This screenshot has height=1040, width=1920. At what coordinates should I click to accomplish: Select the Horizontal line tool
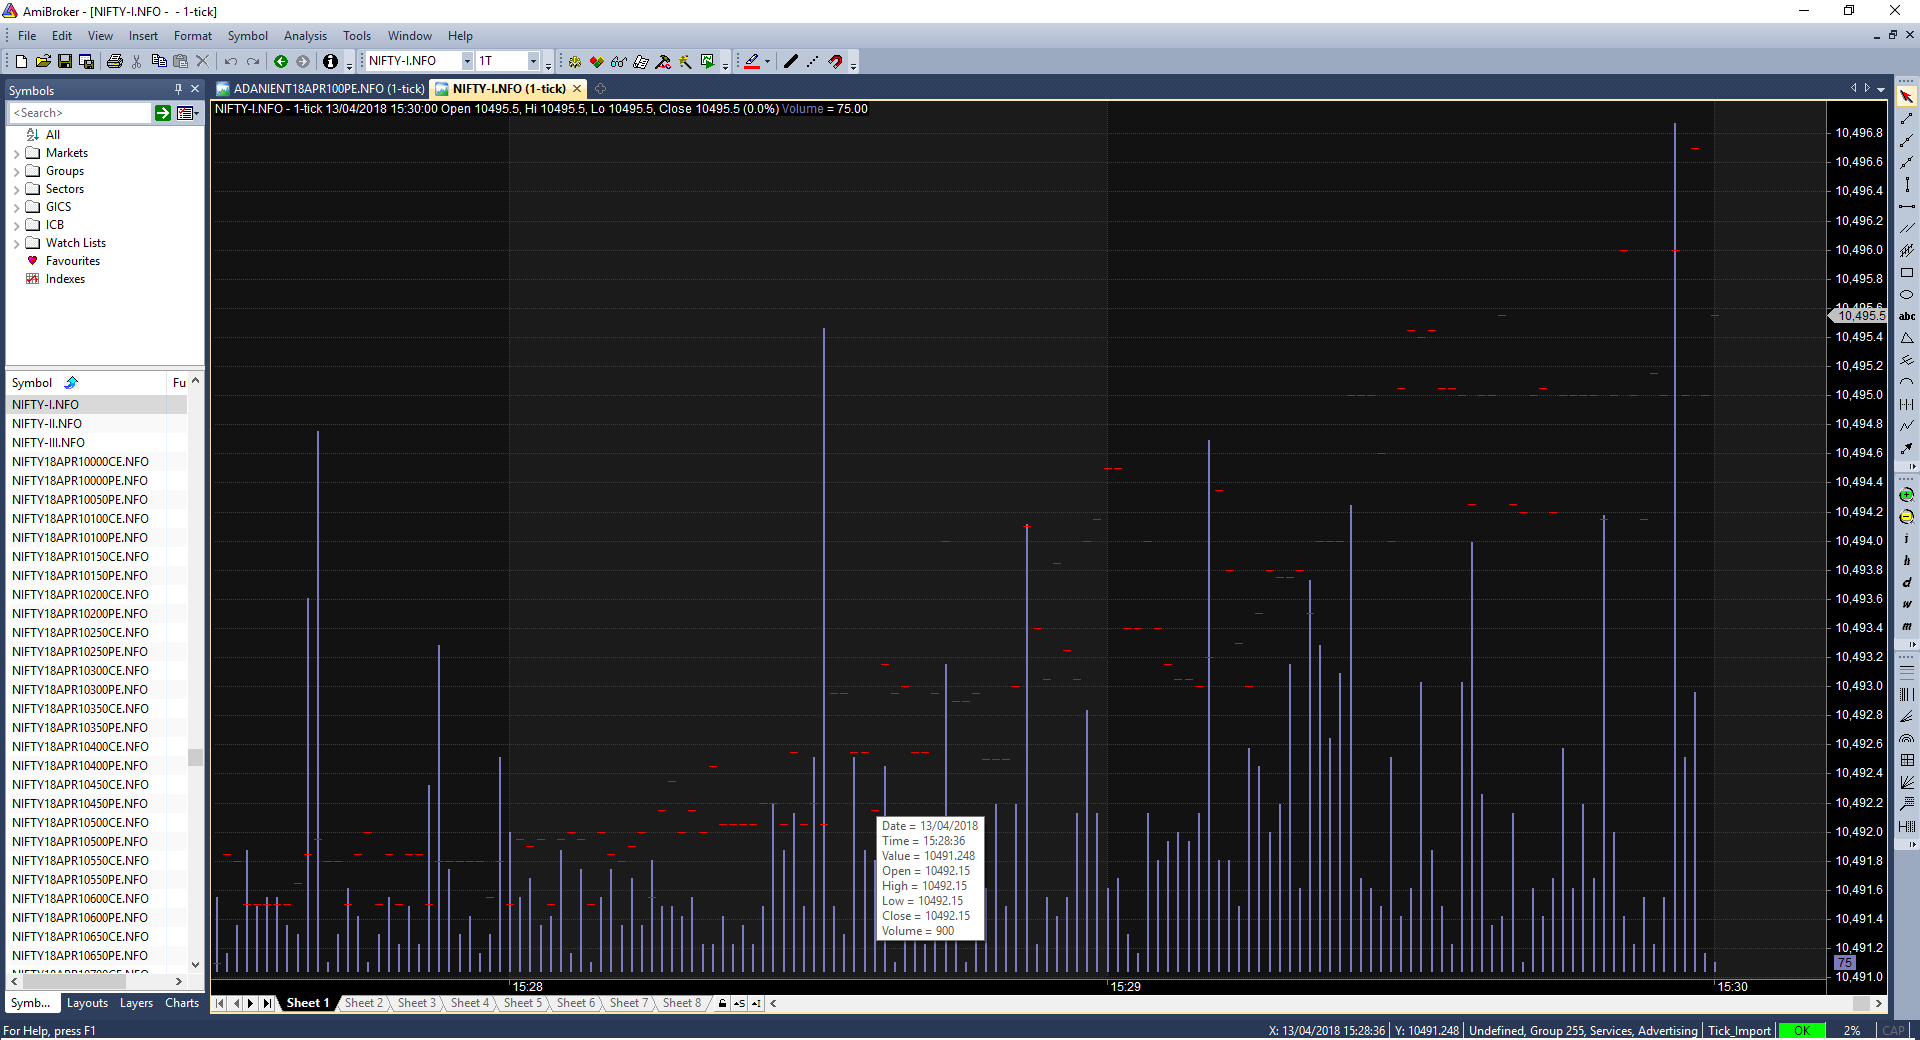pyautogui.click(x=1907, y=207)
